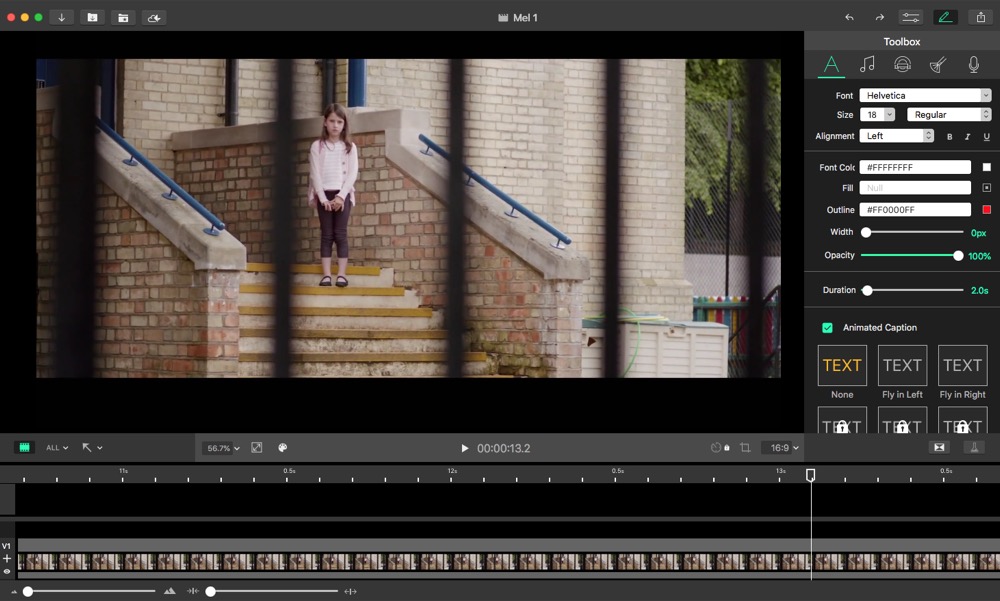This screenshot has height=601, width=1000.
Task: Click the undo arrow in the title bar
Action: (x=849, y=17)
